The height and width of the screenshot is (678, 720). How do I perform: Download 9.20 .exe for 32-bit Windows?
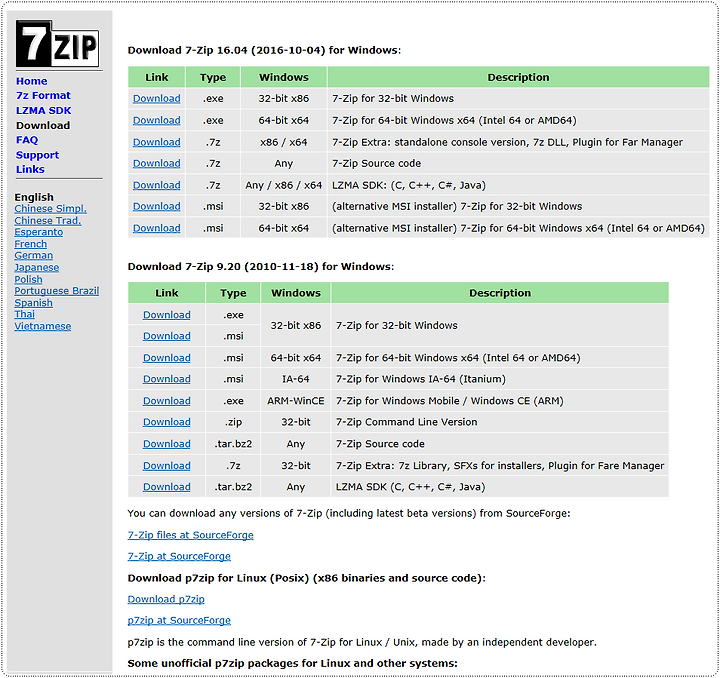point(167,315)
